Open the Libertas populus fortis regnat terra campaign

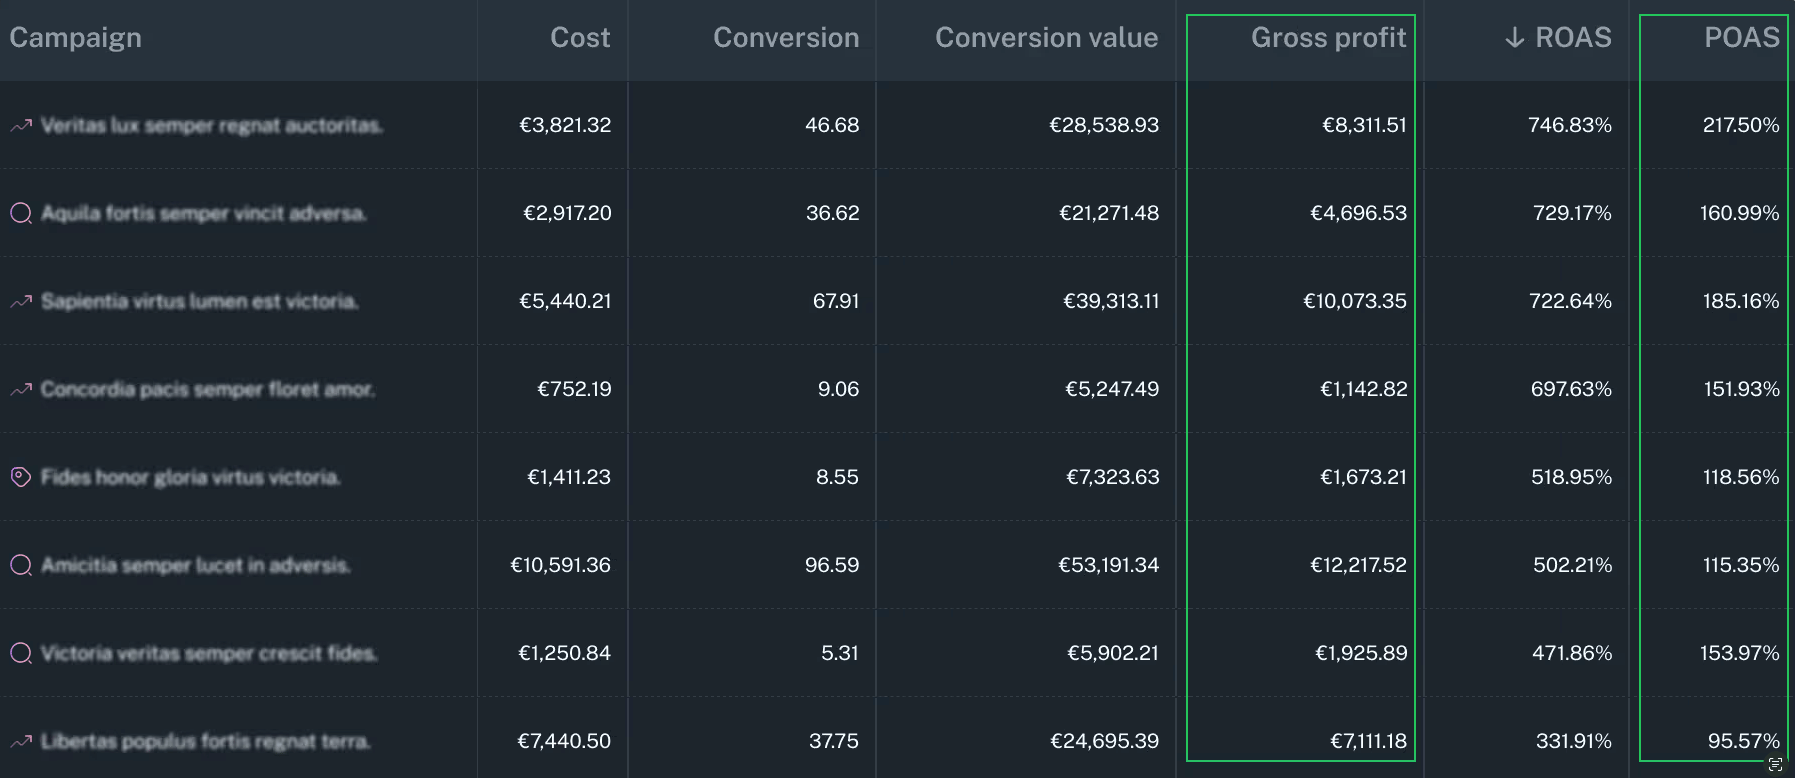point(206,741)
